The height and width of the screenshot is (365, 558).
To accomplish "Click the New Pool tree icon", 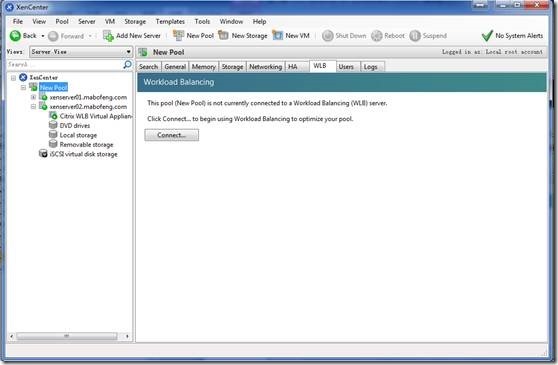I will 33,87.
